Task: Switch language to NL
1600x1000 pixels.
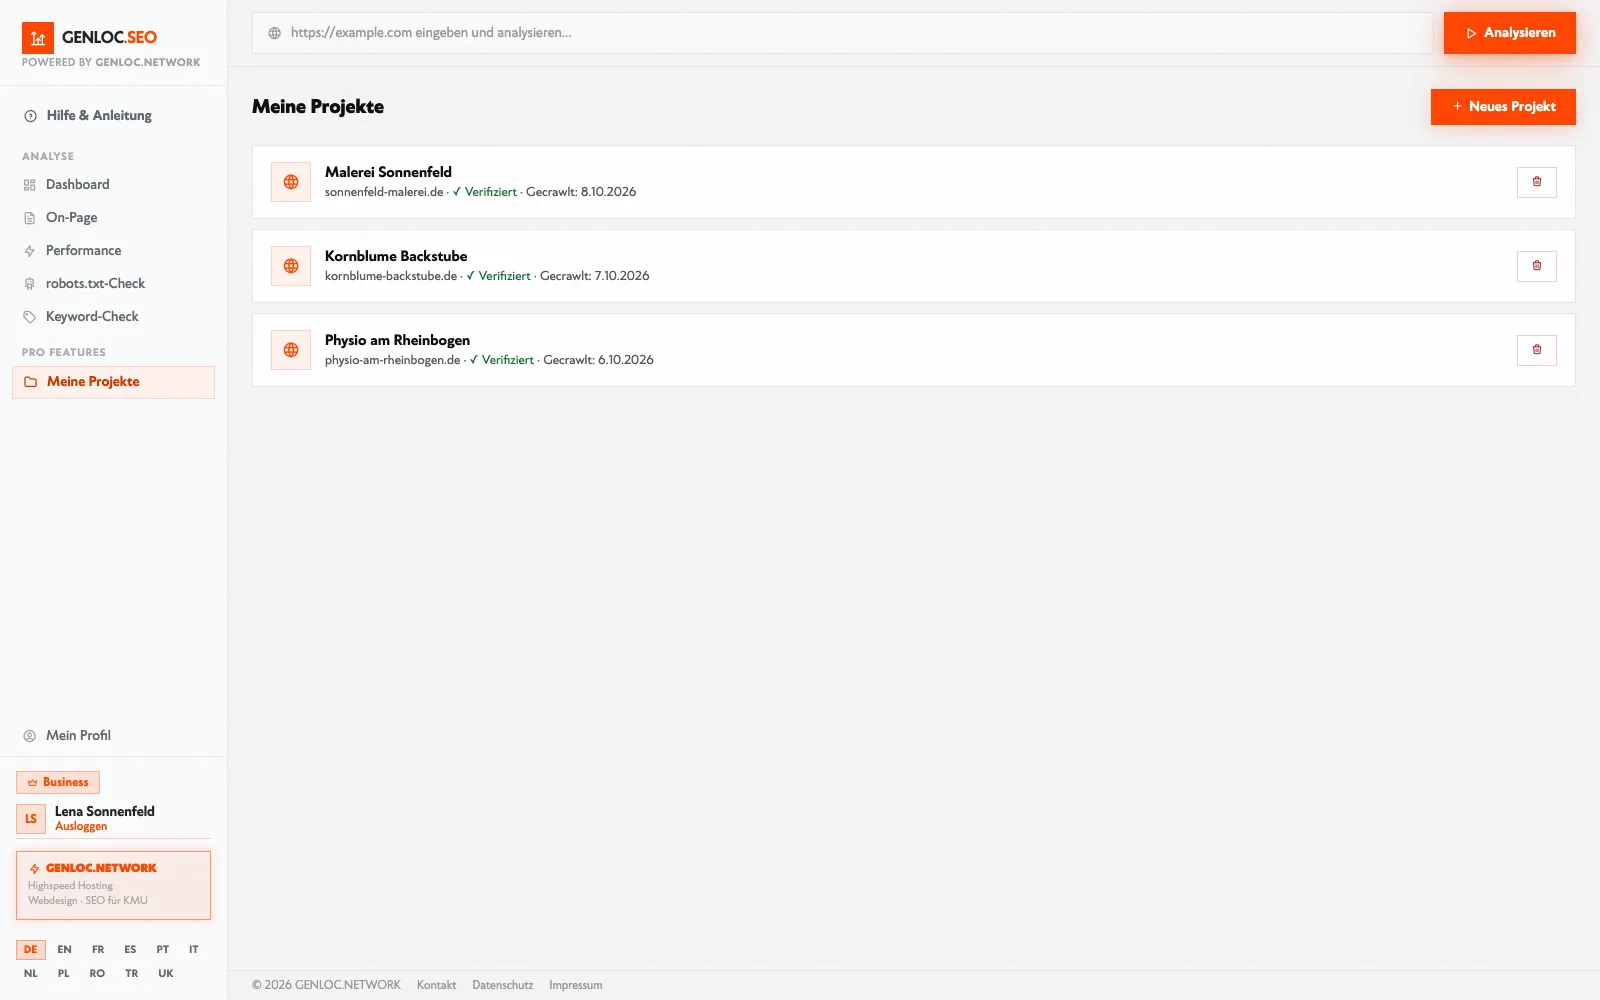Action: [31, 974]
